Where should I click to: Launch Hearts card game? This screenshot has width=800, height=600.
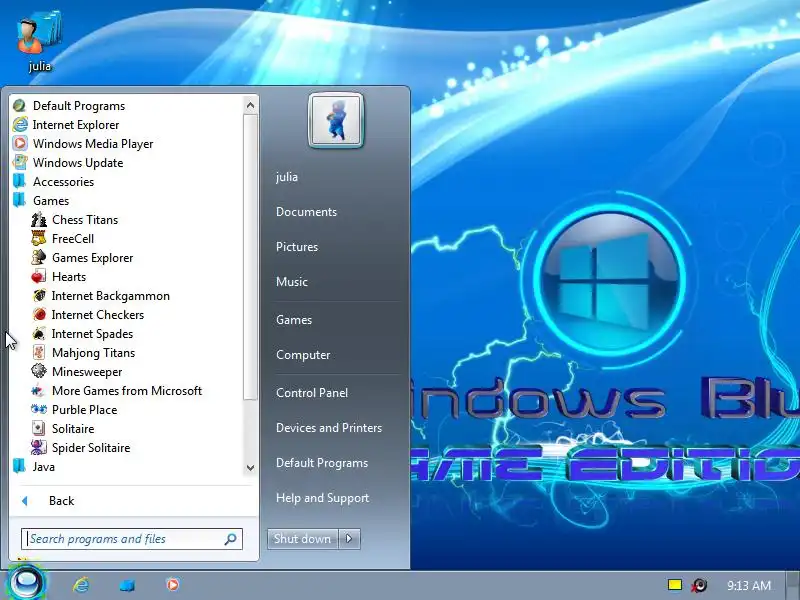[59, 277]
